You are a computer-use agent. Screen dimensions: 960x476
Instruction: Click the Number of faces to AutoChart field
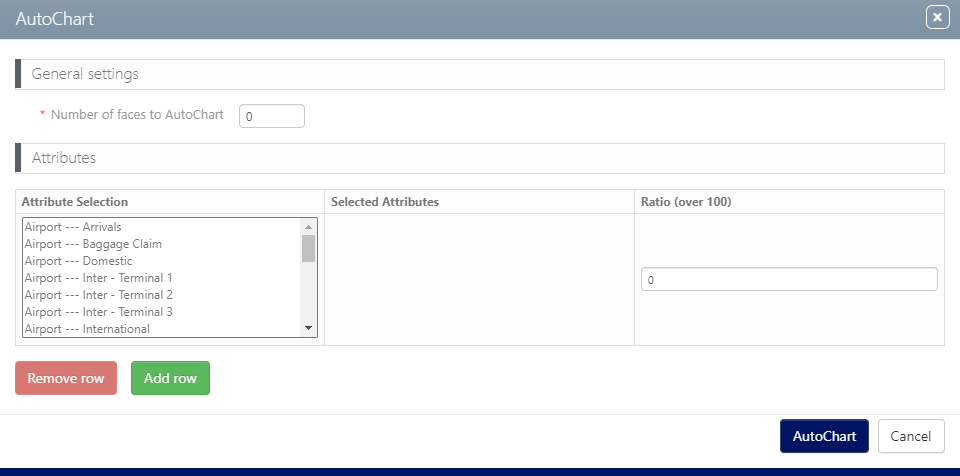[x=271, y=116]
